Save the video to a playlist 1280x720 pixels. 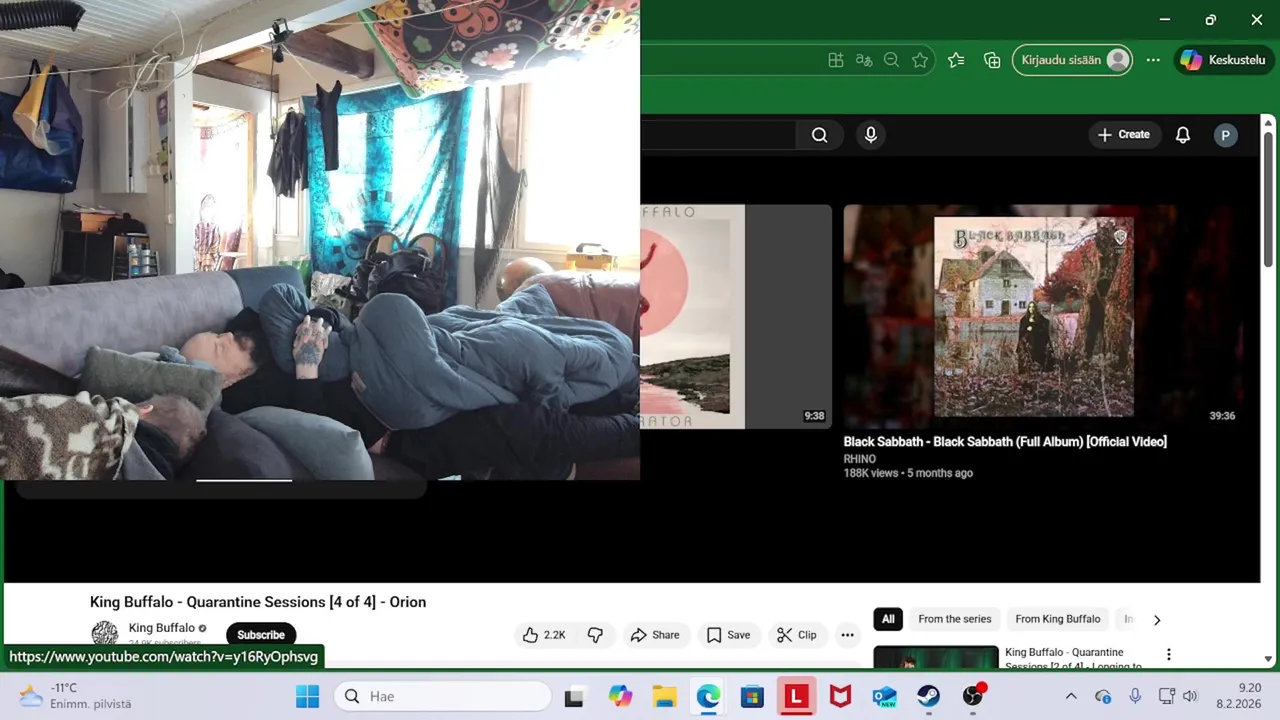coord(728,635)
